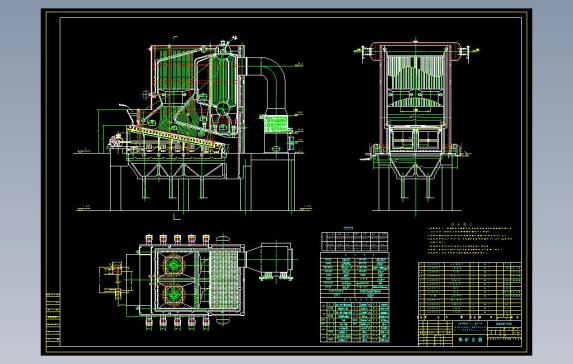Viewport: 573px width, 364px height.
Task: Click the cyan specification parameter table
Action: [354, 297]
